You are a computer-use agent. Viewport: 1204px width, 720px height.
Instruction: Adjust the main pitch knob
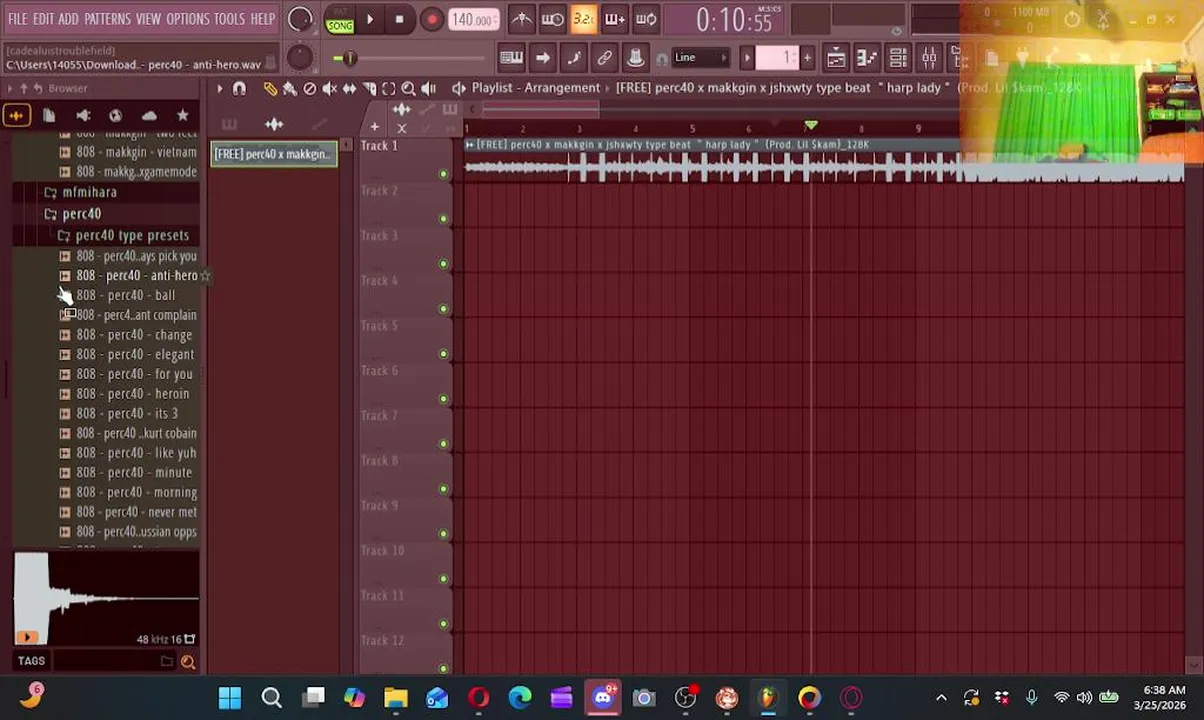pyautogui.click(x=299, y=58)
